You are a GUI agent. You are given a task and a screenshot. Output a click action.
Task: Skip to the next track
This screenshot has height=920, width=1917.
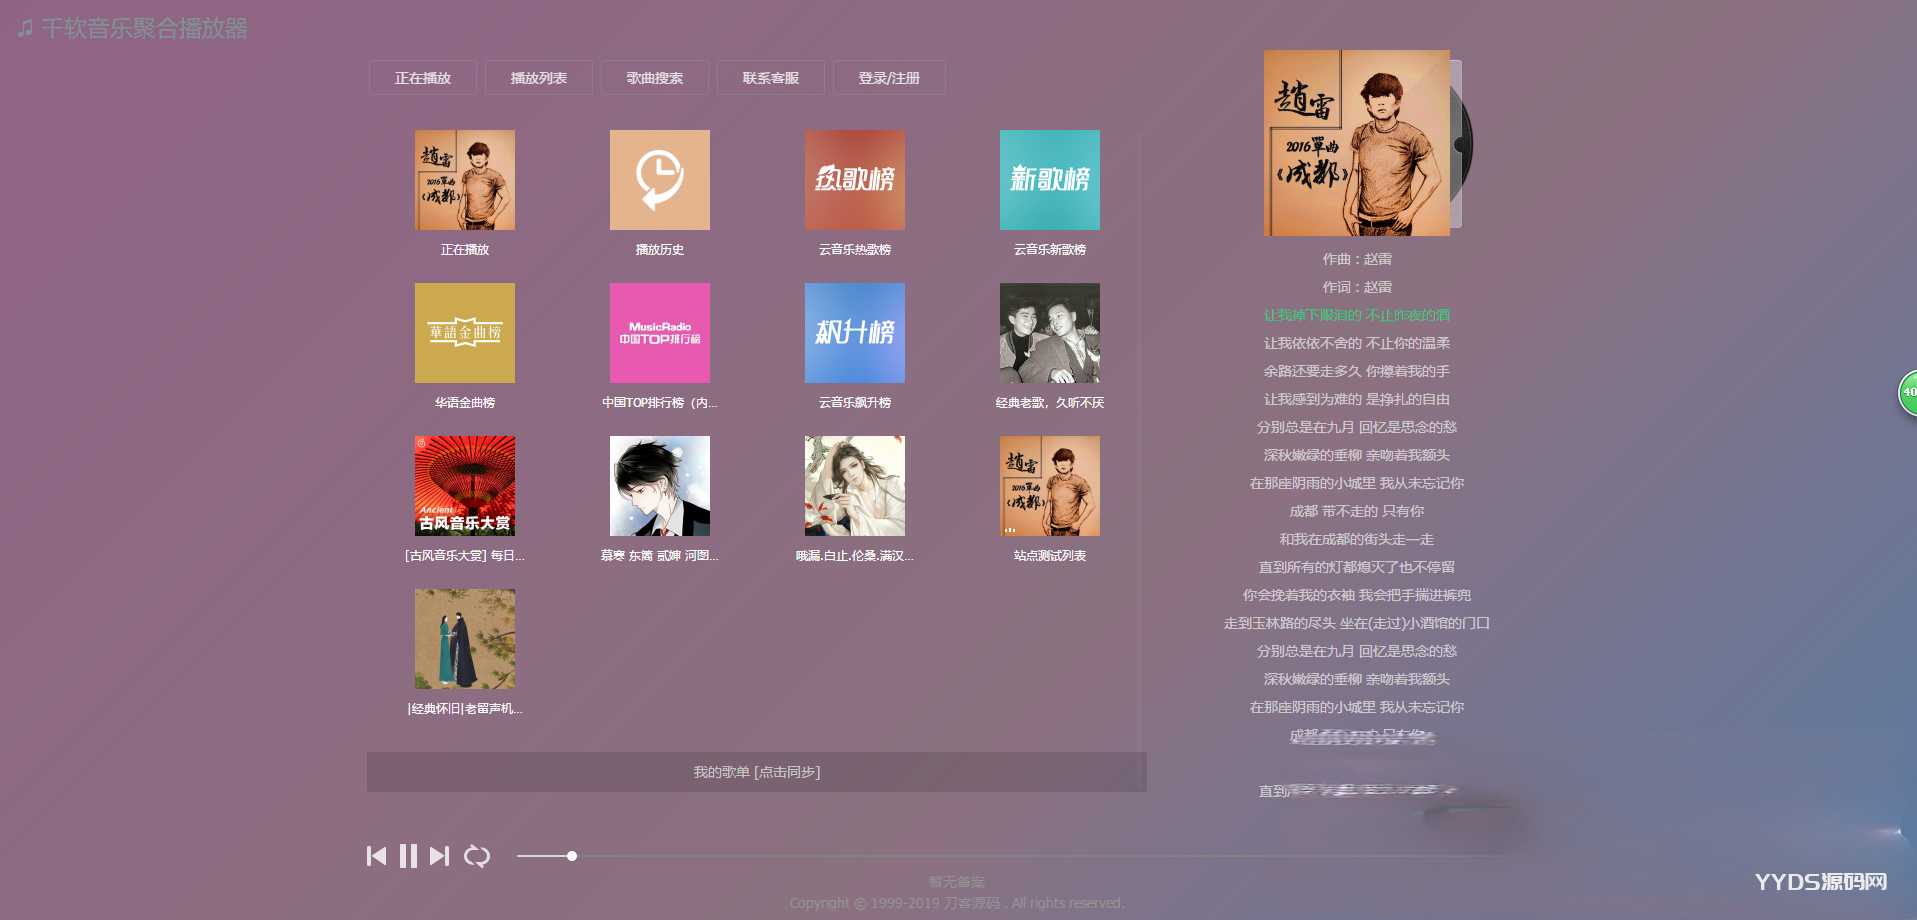pyautogui.click(x=439, y=856)
